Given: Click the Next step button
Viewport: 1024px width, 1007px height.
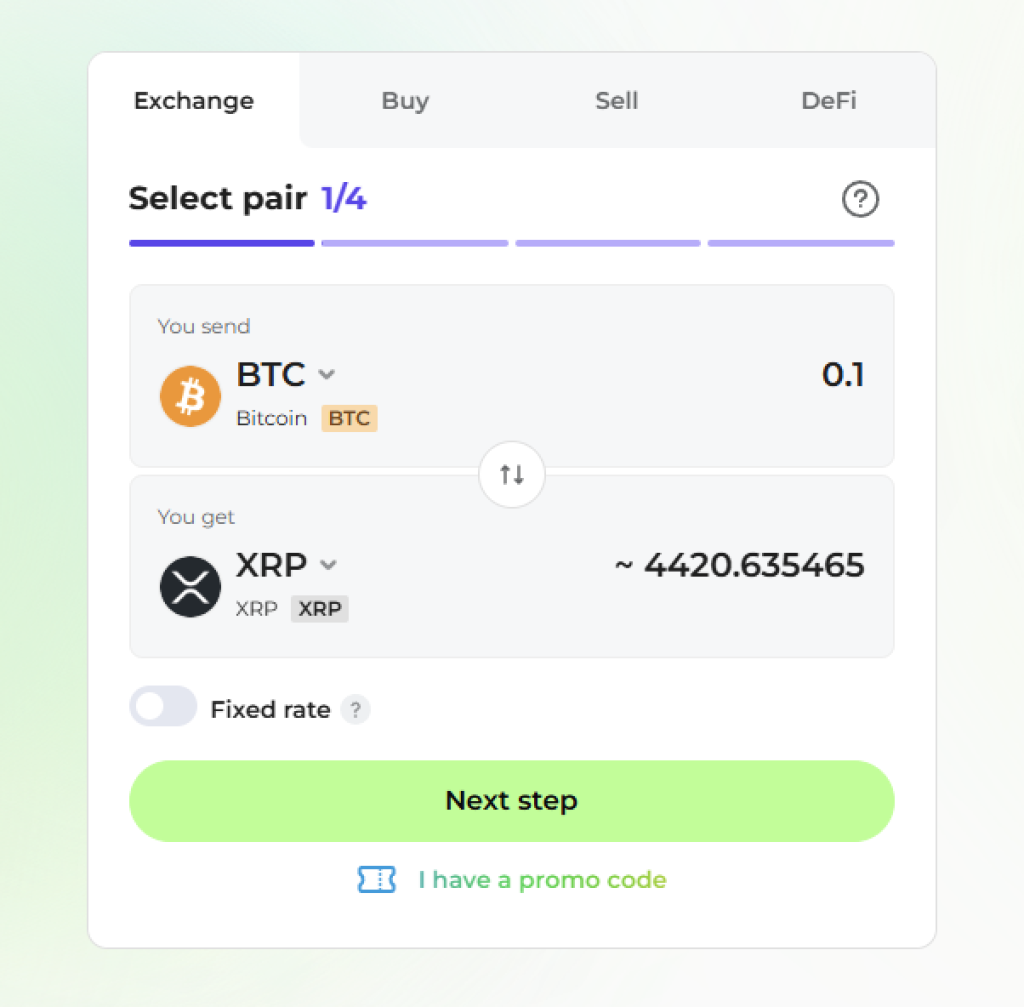Looking at the screenshot, I should point(511,801).
